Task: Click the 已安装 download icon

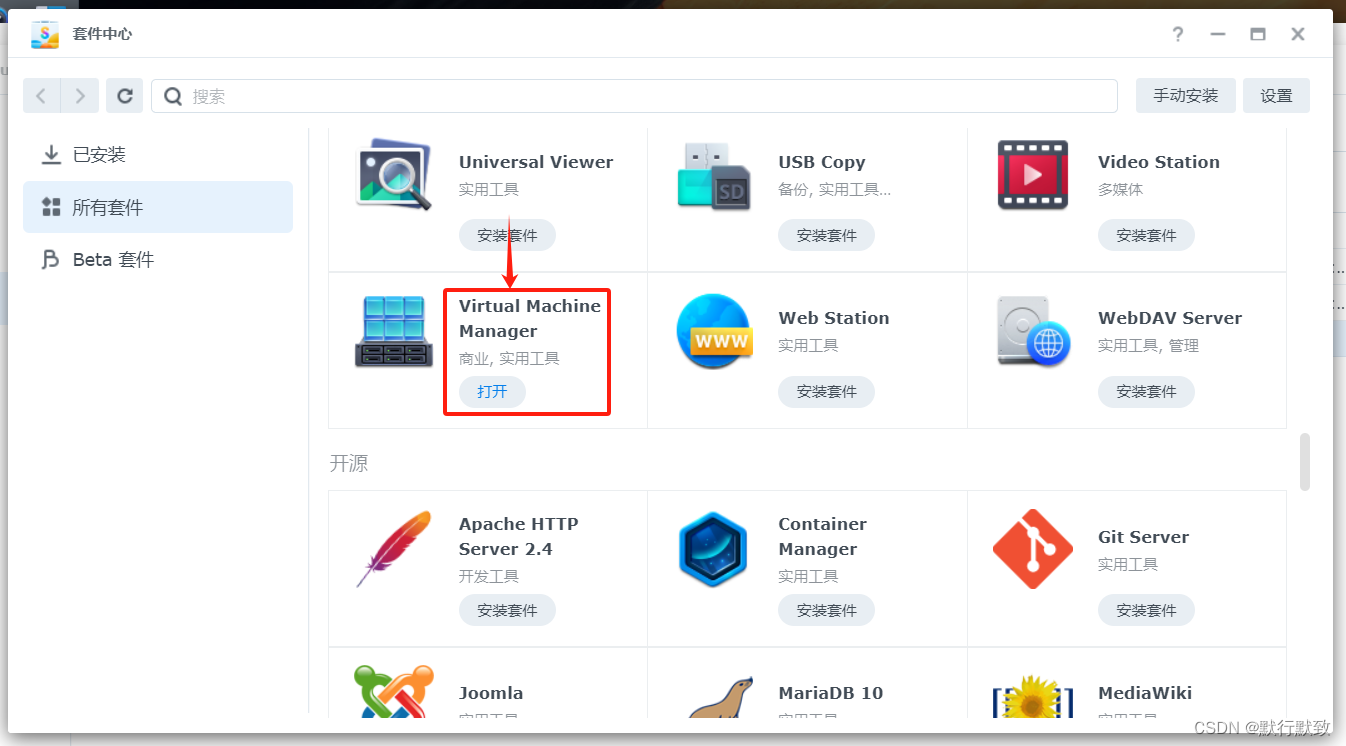Action: click(x=51, y=155)
